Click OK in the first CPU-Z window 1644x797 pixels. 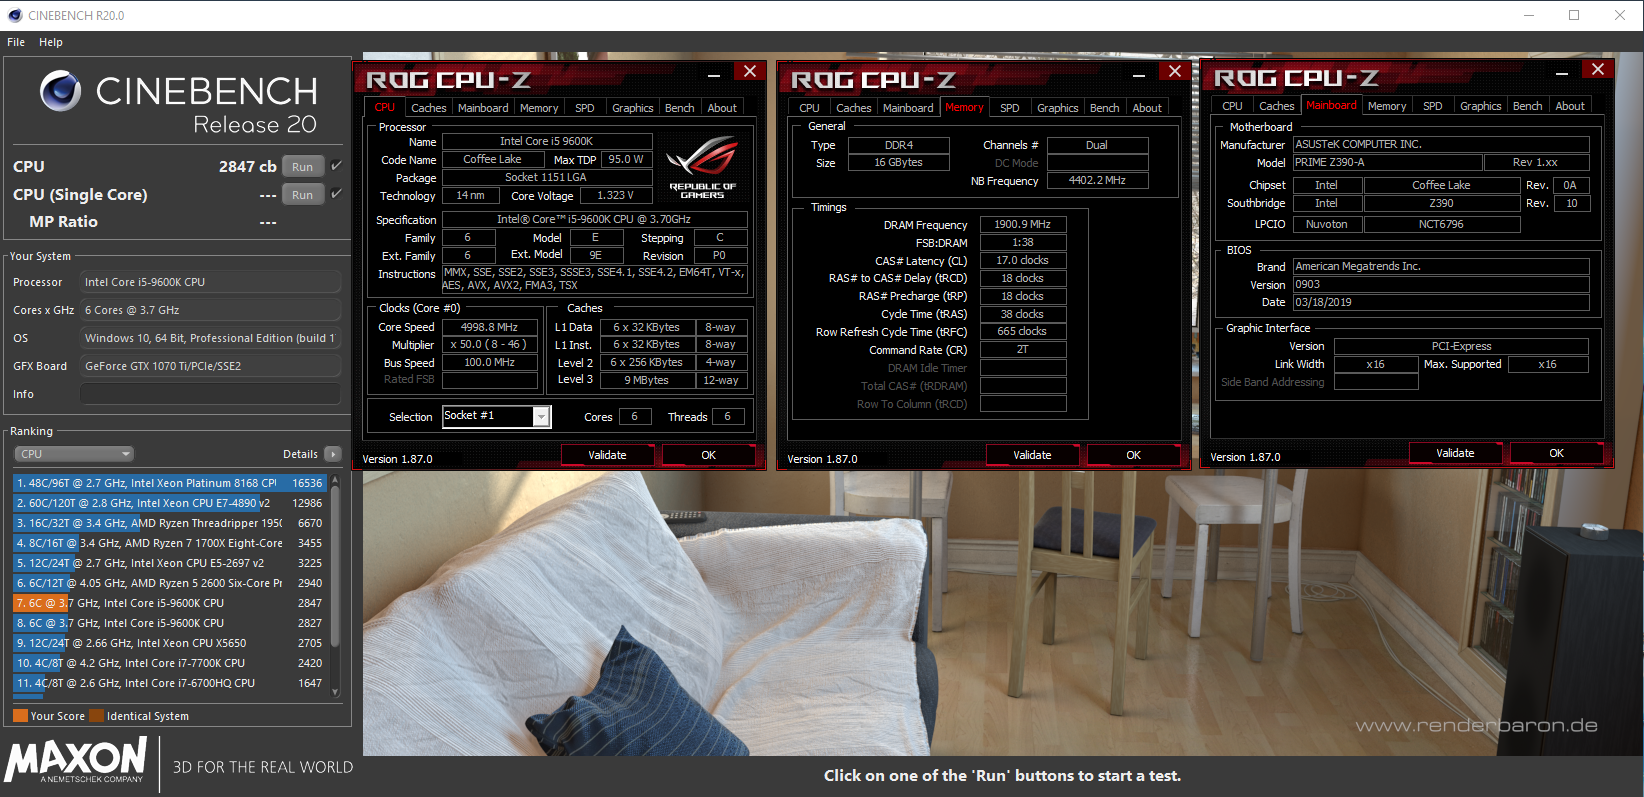click(x=708, y=455)
